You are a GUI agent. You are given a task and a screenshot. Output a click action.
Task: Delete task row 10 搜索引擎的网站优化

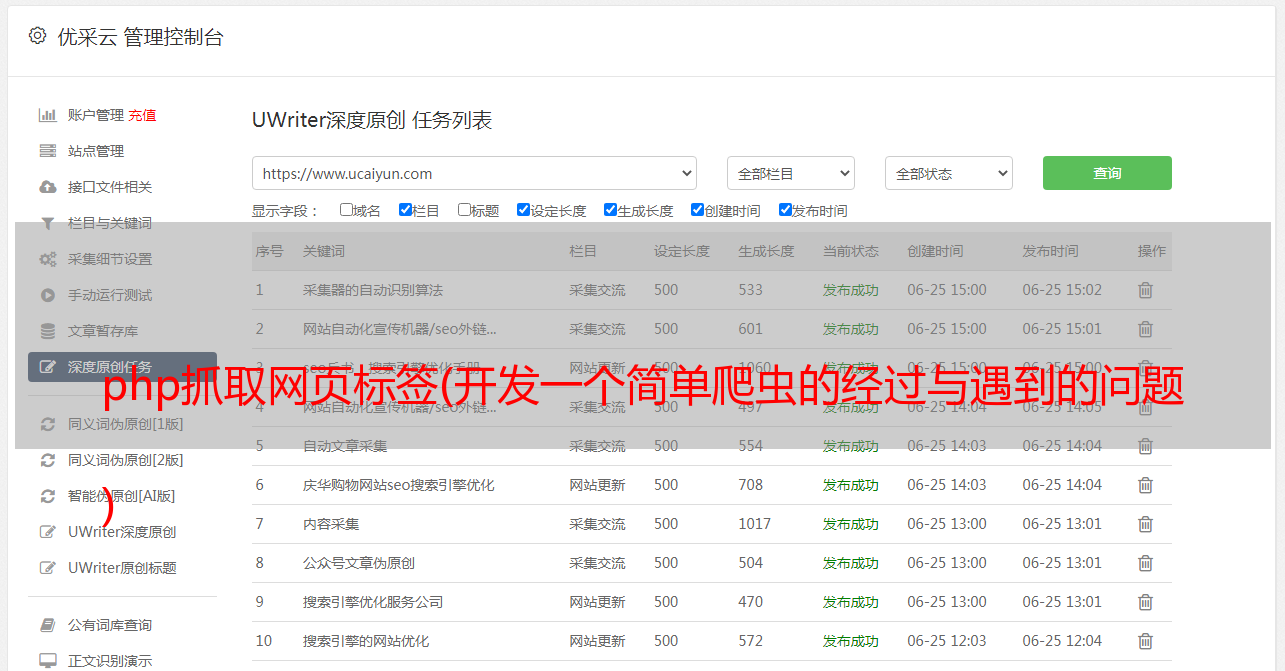point(1145,641)
